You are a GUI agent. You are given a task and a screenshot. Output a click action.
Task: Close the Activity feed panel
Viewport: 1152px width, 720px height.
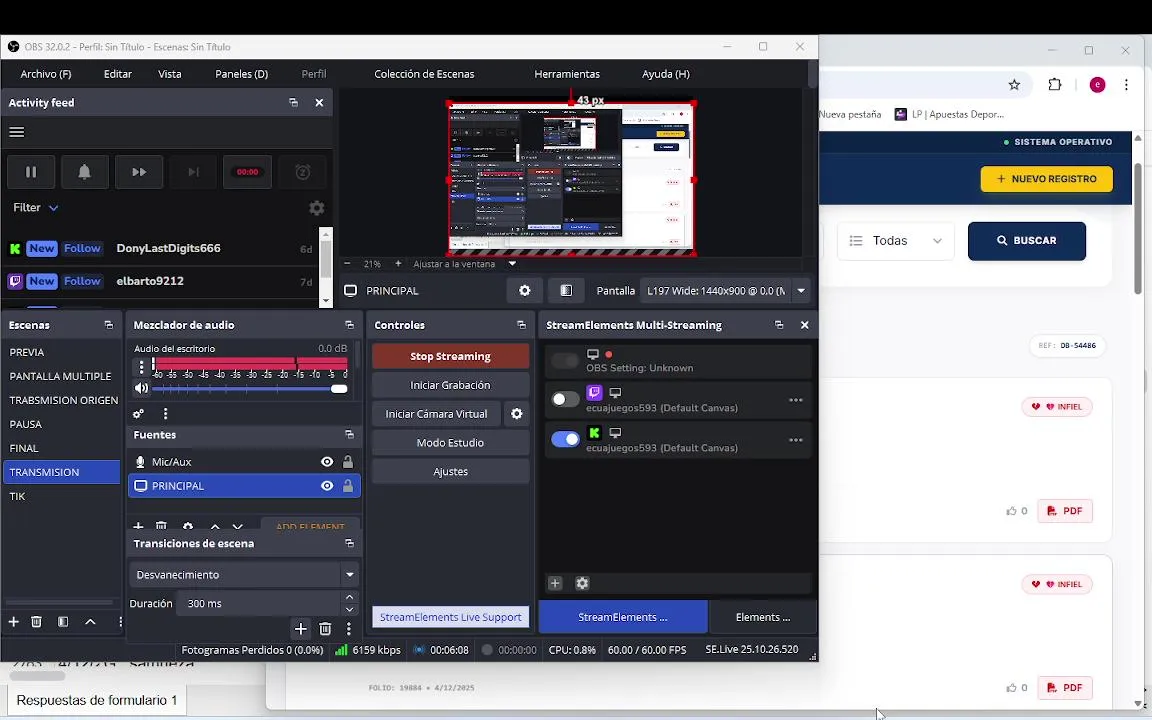[319, 103]
